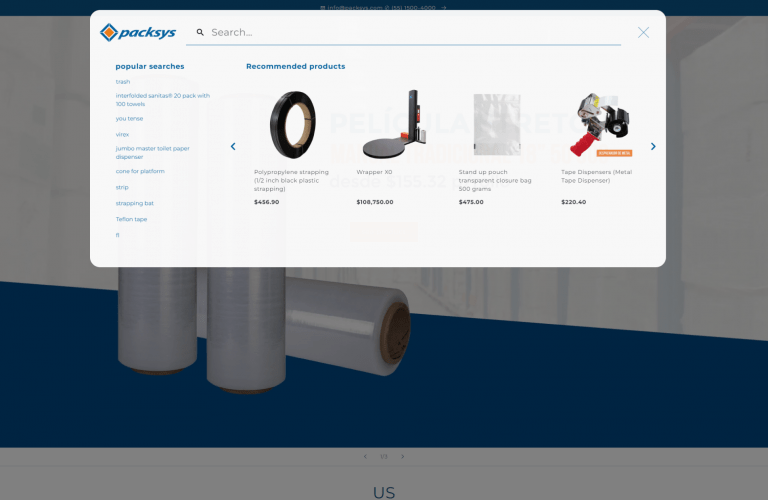Open 'Stand up pouch transparent closure bag' title
768x500 pixels.
click(495, 180)
